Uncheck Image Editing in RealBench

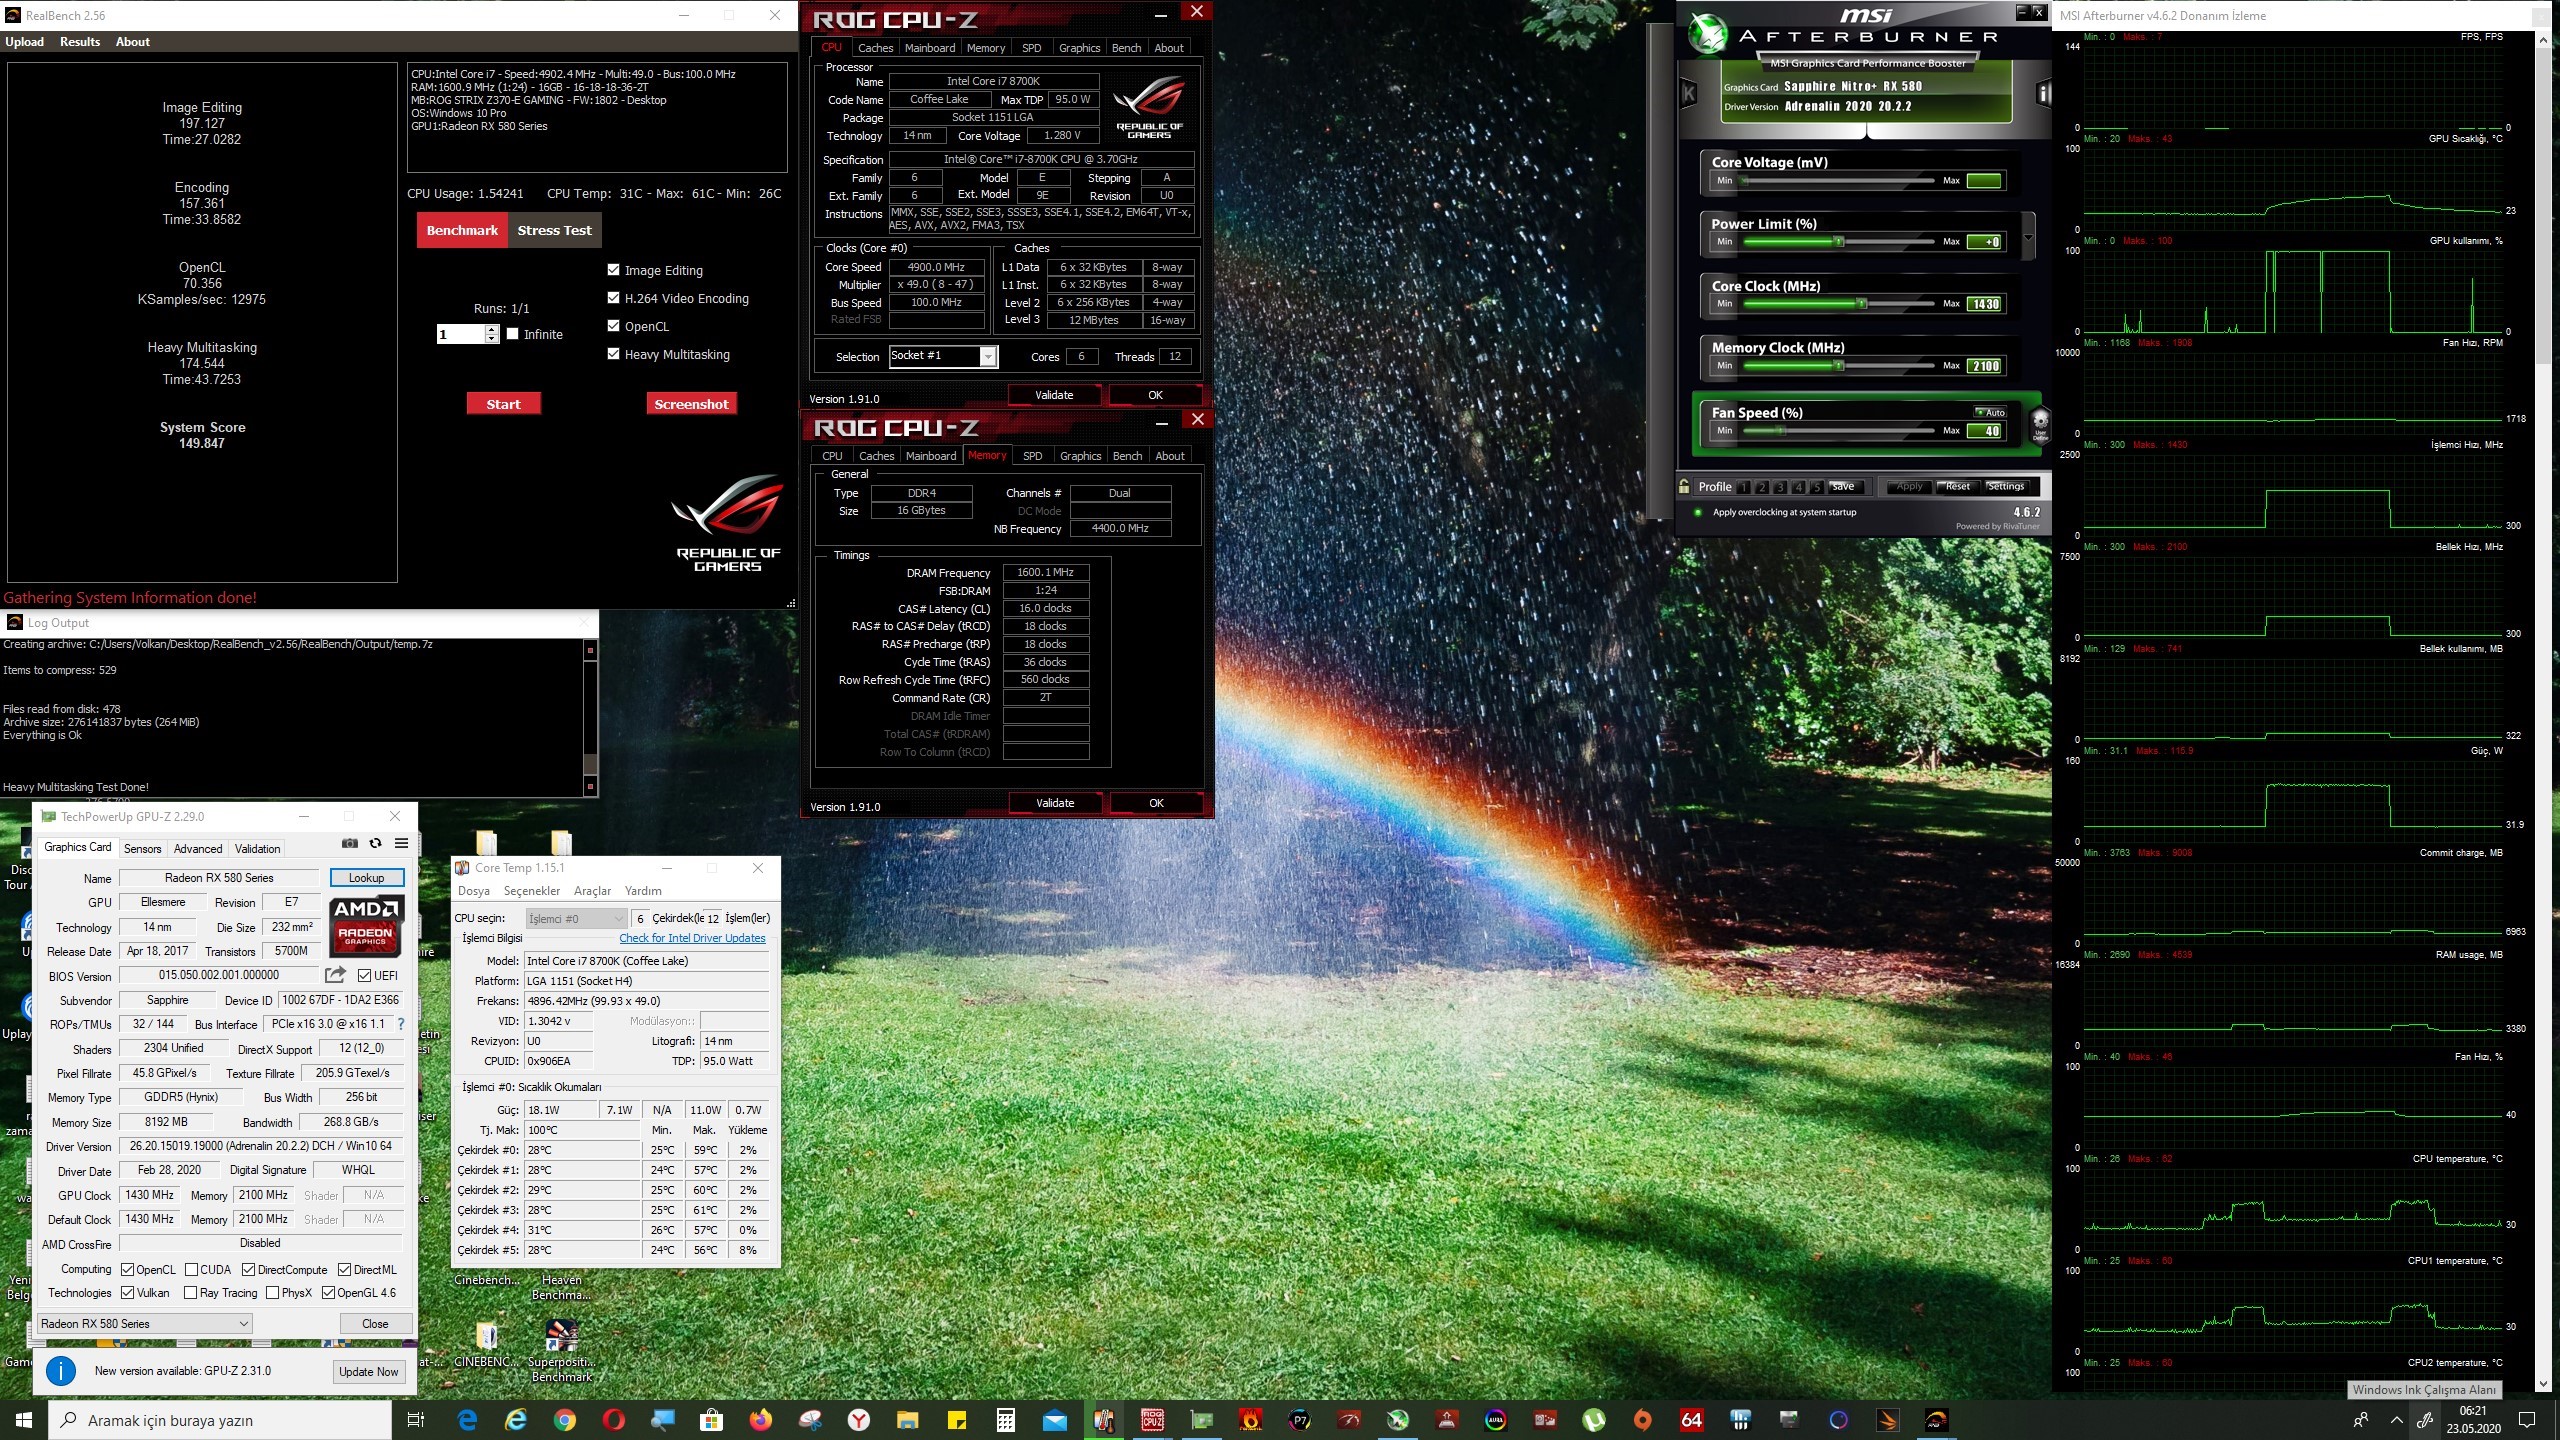tap(614, 270)
